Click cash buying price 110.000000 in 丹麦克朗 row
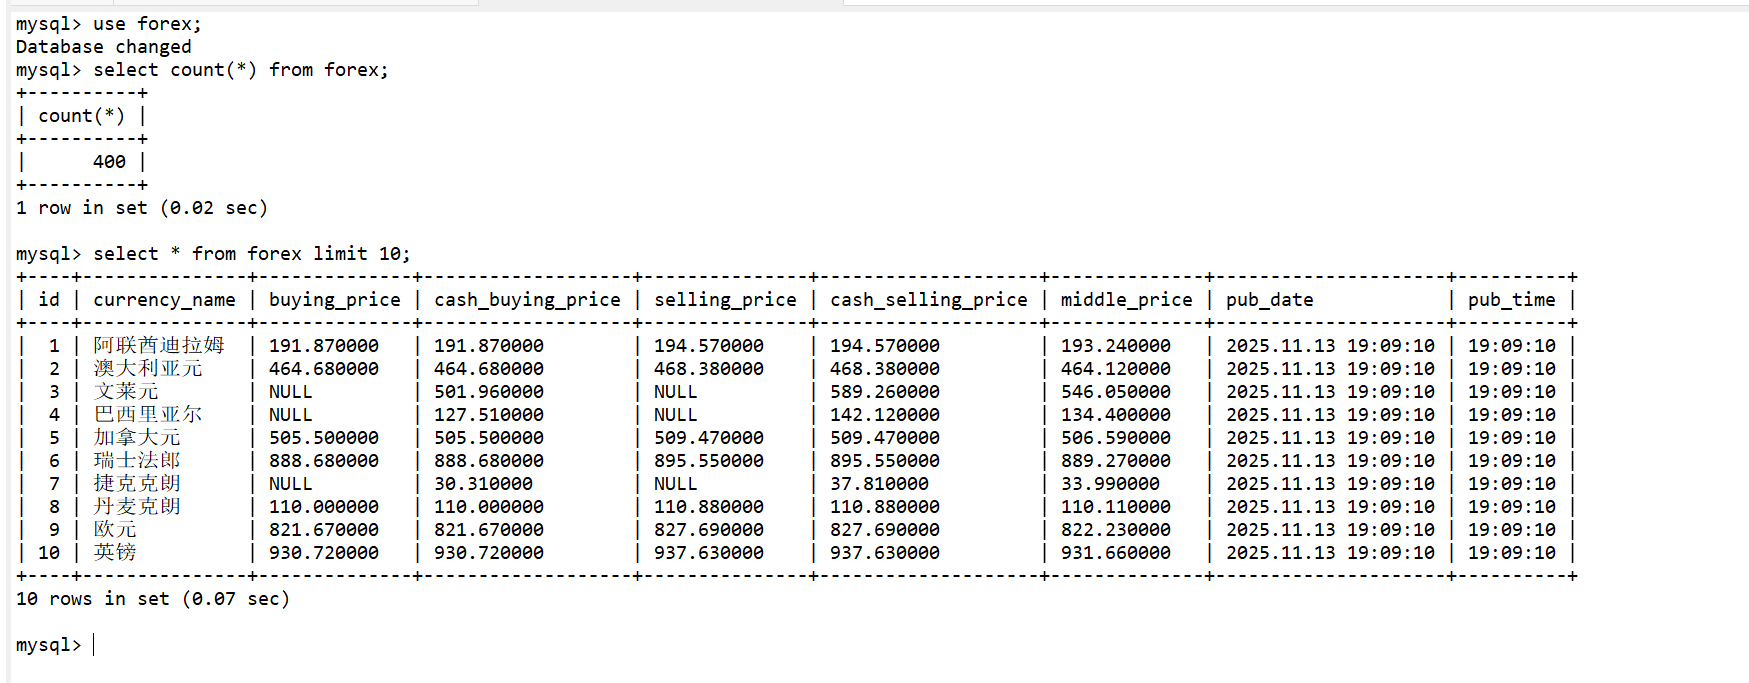The image size is (1749, 683). point(489,507)
